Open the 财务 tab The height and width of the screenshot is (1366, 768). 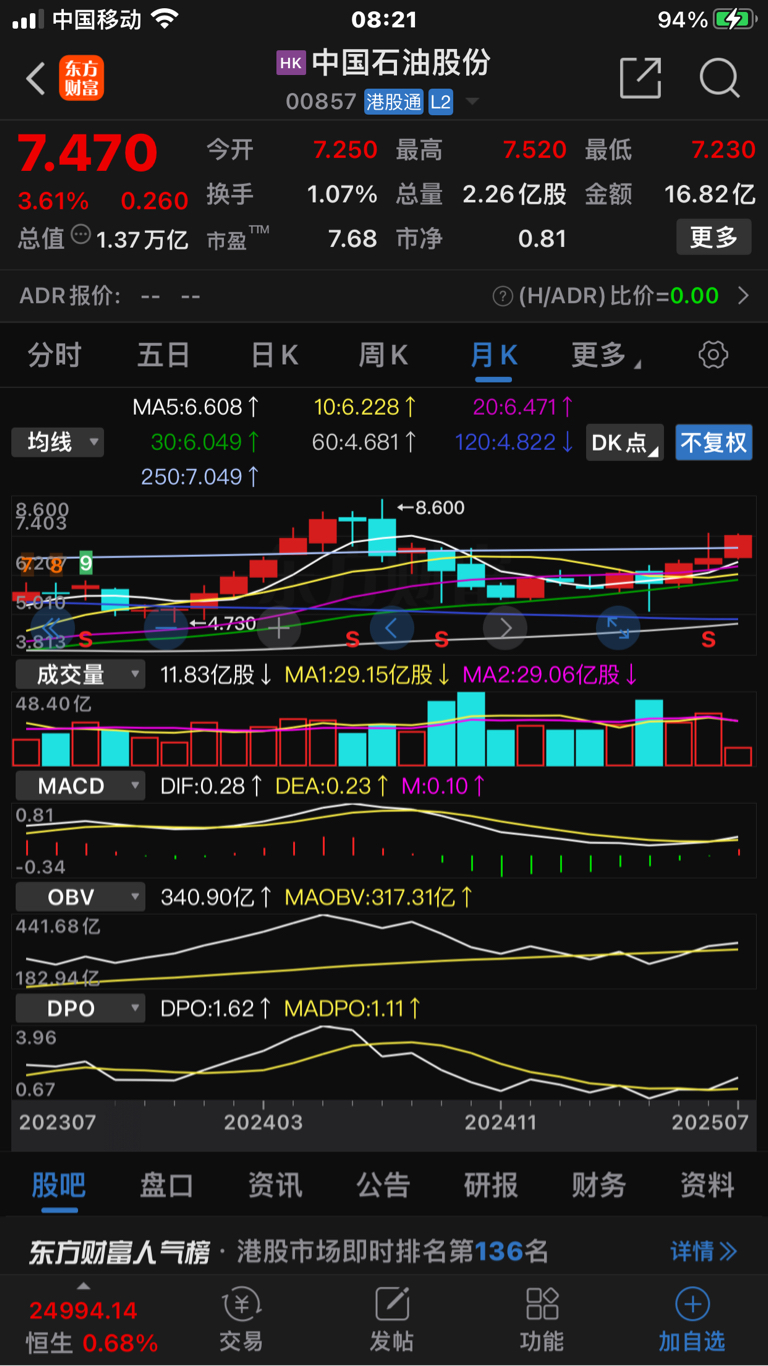click(599, 1186)
